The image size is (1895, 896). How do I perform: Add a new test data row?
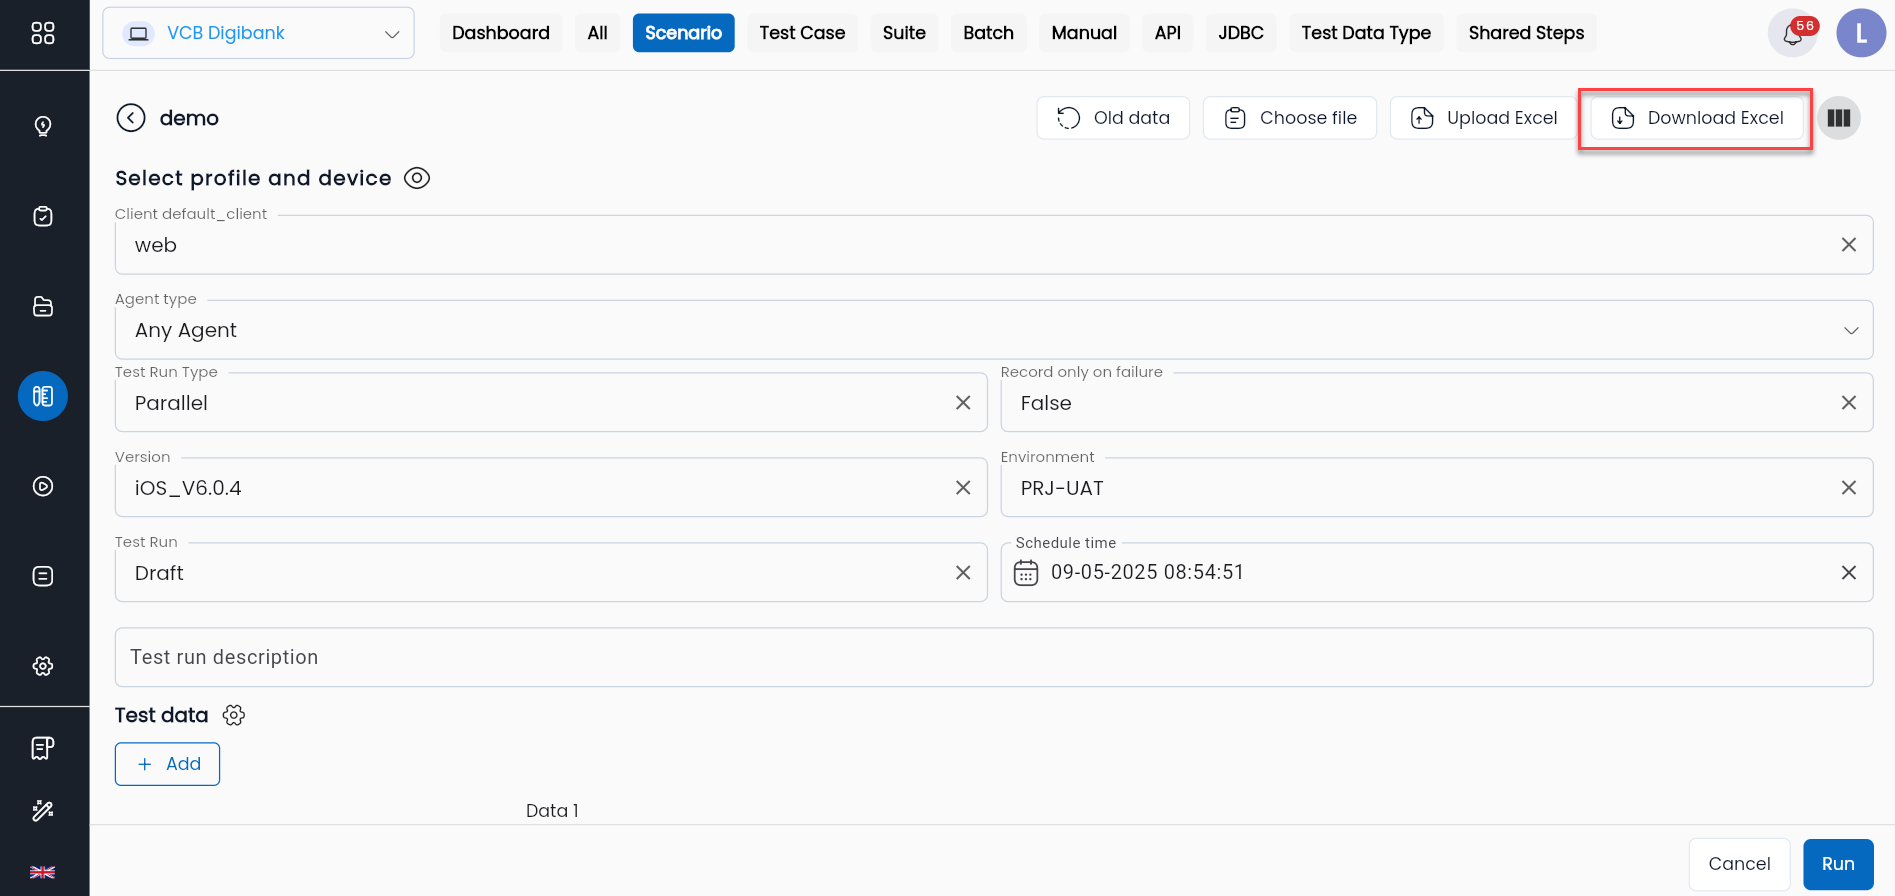pyautogui.click(x=167, y=764)
